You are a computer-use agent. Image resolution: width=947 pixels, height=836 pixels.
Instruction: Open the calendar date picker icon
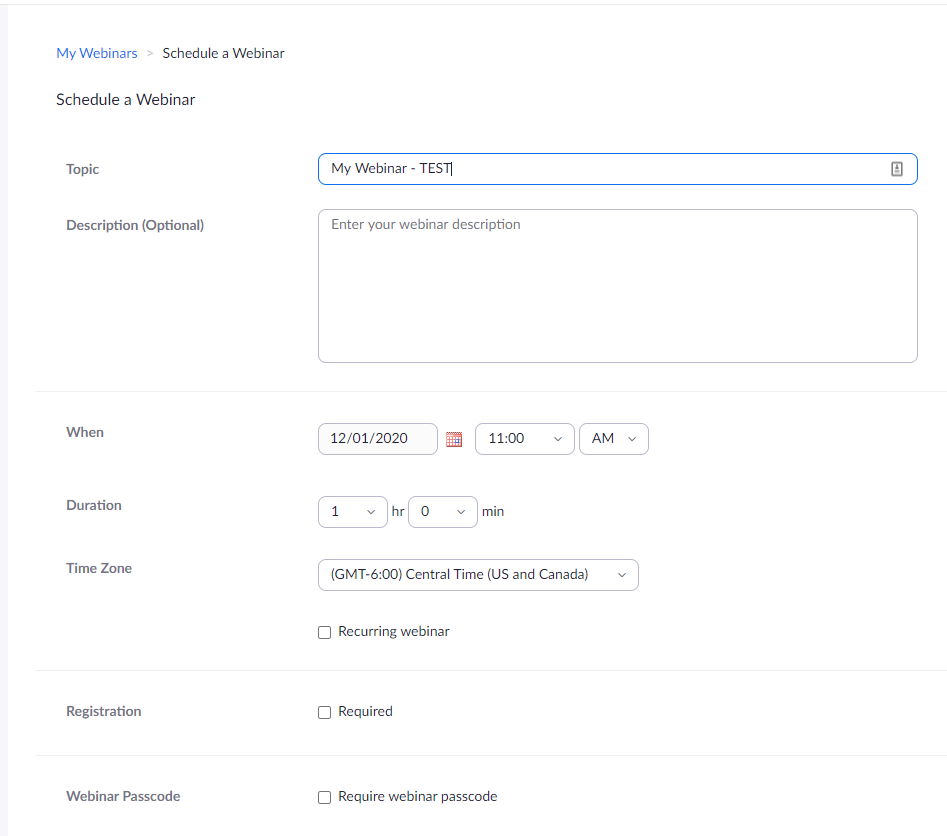tap(454, 439)
